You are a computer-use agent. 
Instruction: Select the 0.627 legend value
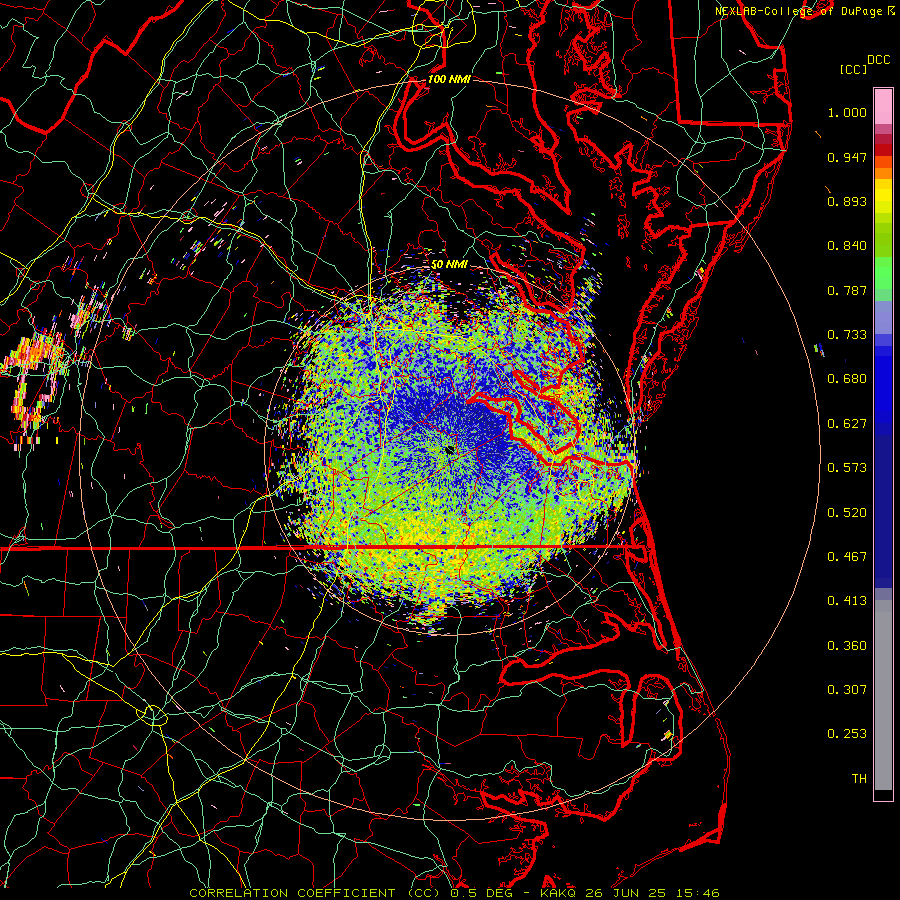[x=847, y=424]
